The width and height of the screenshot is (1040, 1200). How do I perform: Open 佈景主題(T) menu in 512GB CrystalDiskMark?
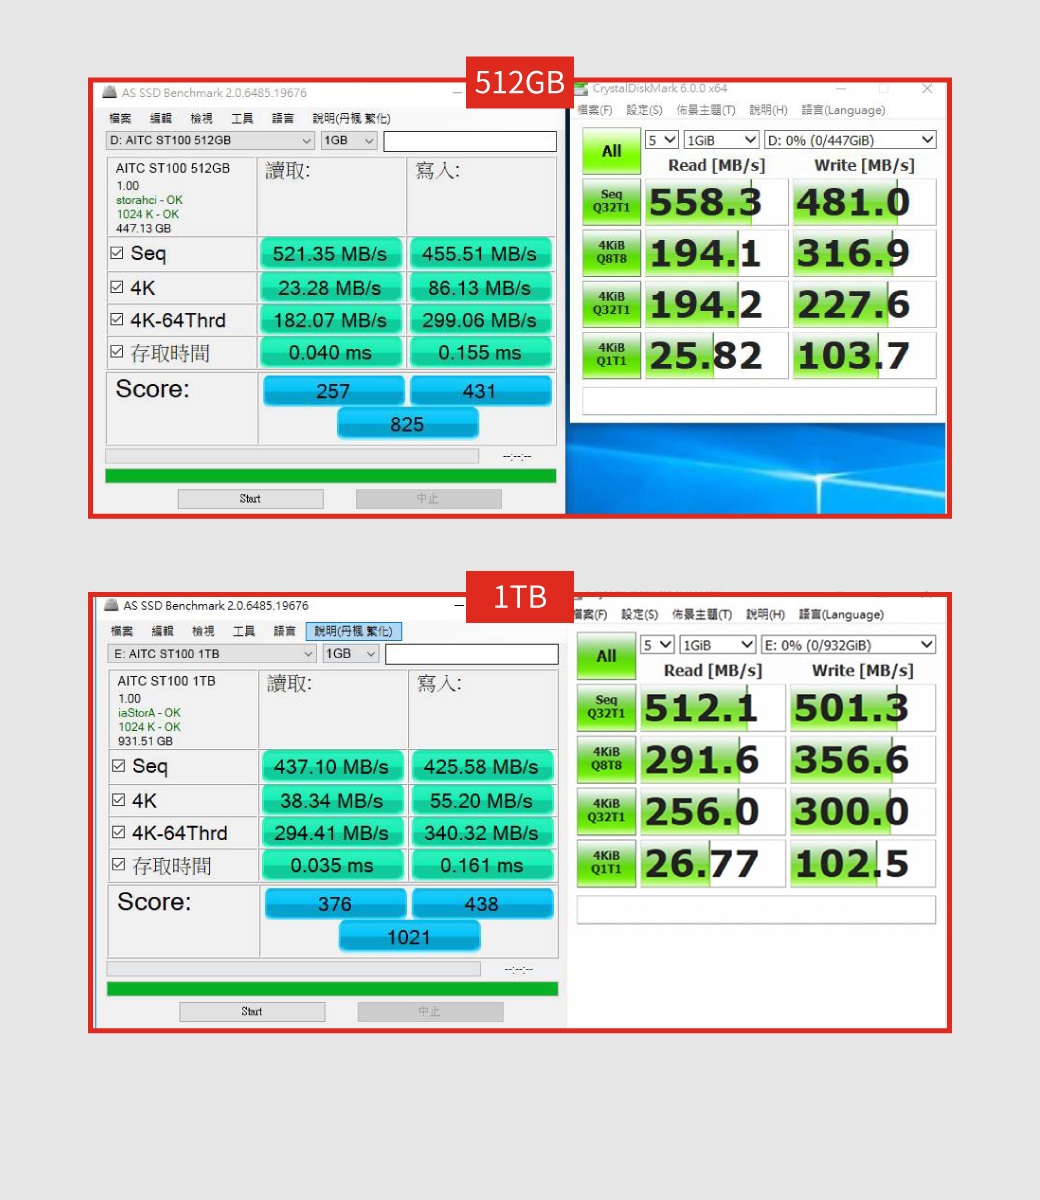coord(706,110)
